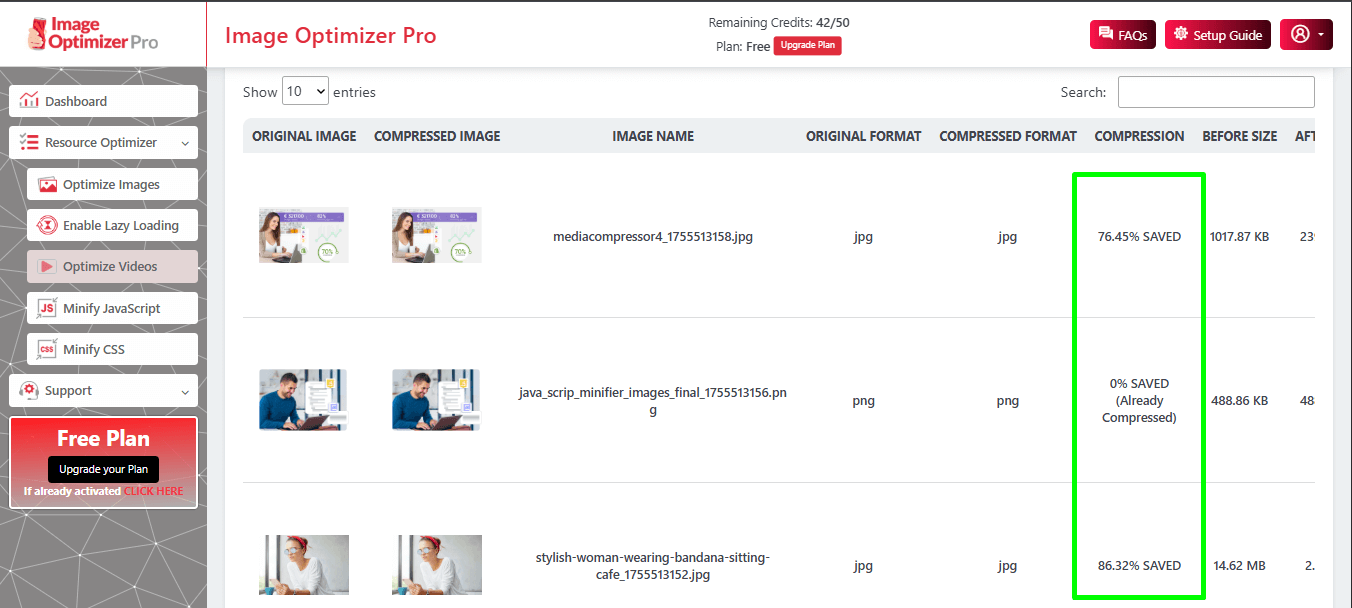1352x608 pixels.
Task: Click the Plan: Free label
Action: click(x=744, y=46)
